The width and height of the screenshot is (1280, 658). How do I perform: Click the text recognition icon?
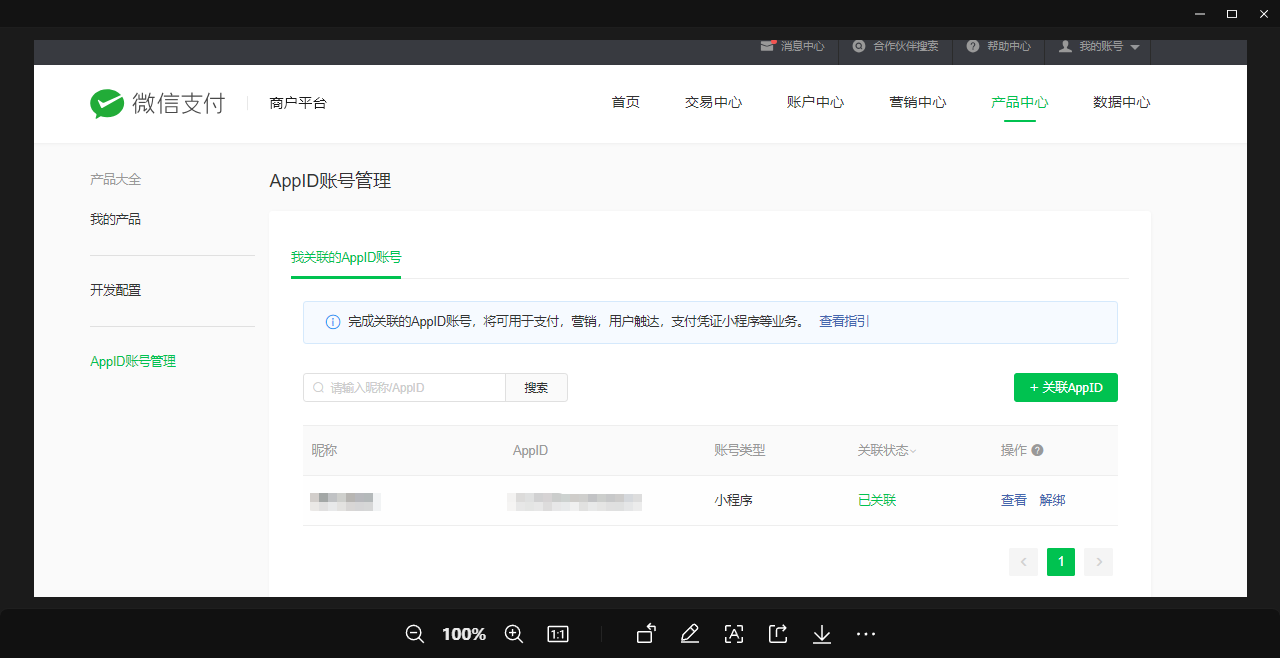click(734, 634)
